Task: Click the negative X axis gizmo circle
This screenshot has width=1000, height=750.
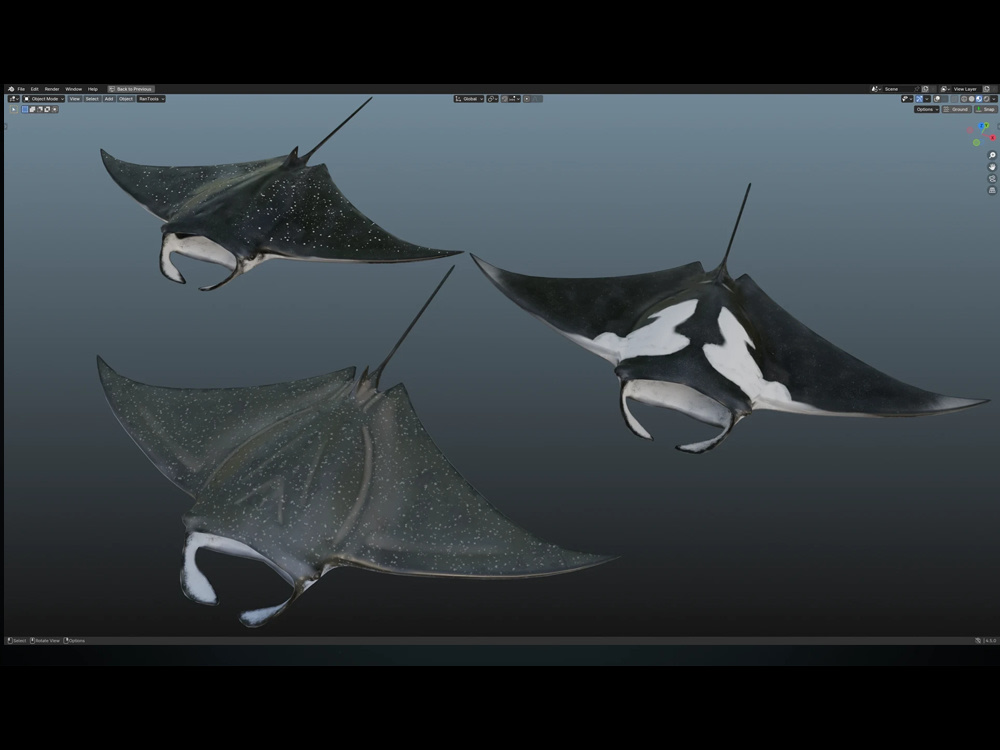Action: [969, 130]
